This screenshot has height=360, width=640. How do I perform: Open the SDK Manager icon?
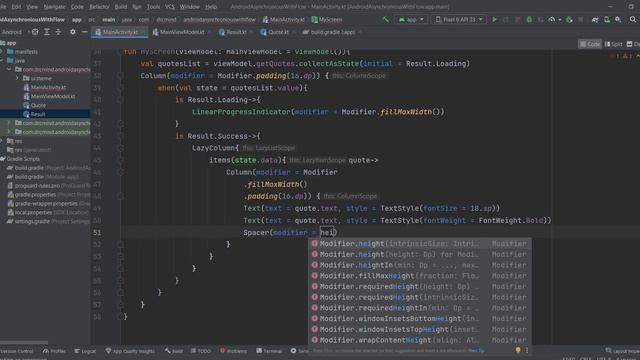point(618,19)
